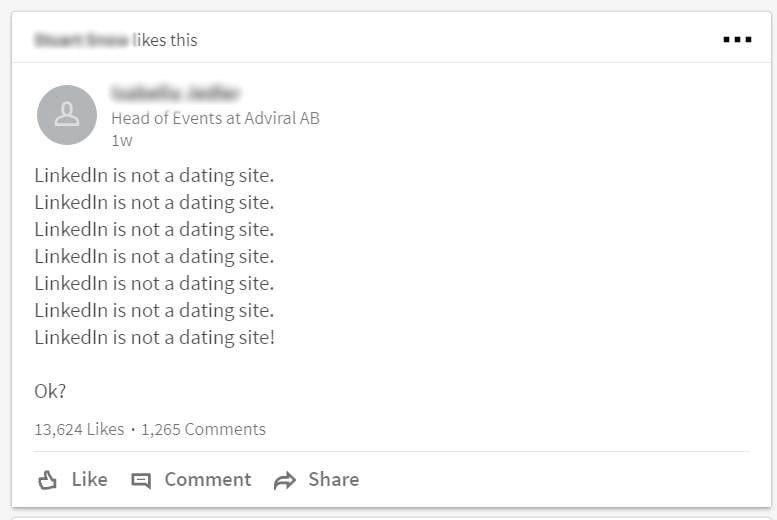Click the arrow Share icon

pyautogui.click(x=285, y=480)
